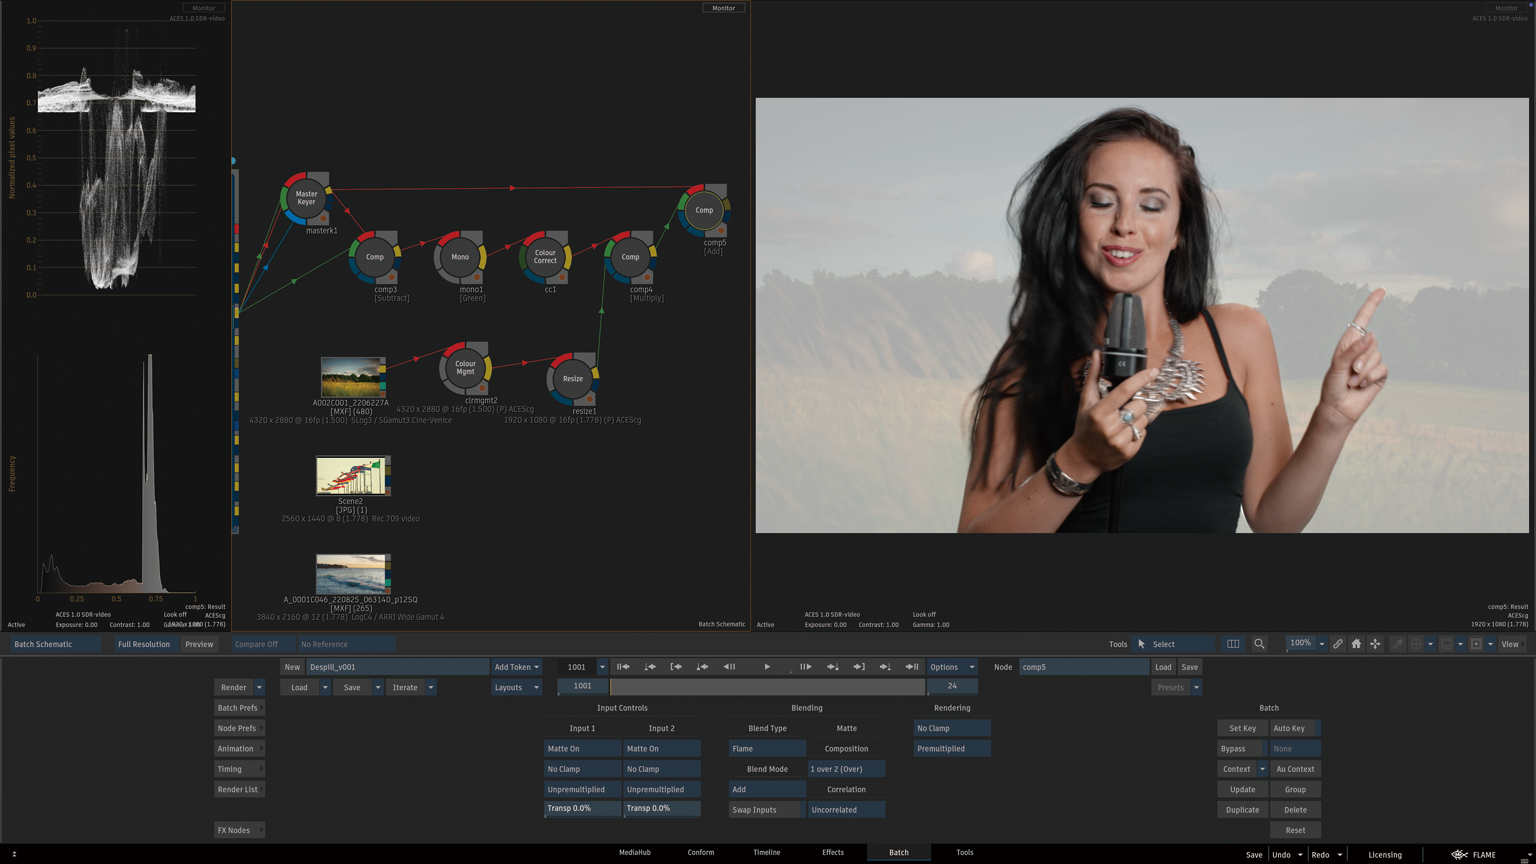Select the Master Keyer node masterk1
1536x864 pixels.
pyautogui.click(x=306, y=198)
